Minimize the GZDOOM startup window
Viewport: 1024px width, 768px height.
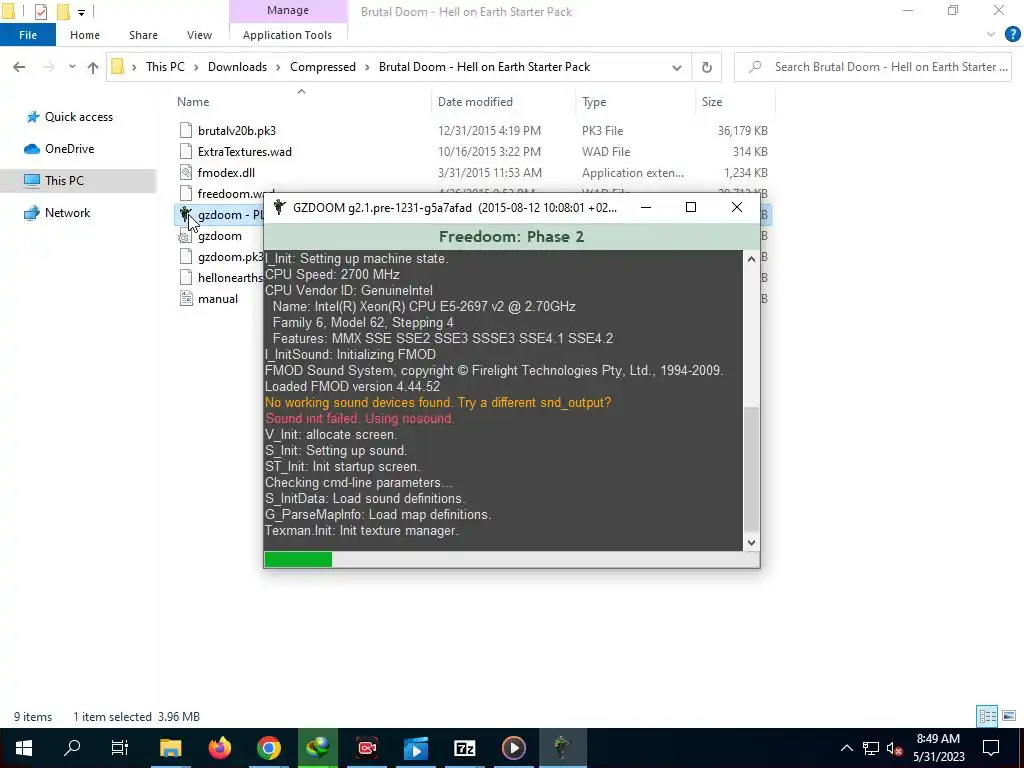pyautogui.click(x=646, y=208)
